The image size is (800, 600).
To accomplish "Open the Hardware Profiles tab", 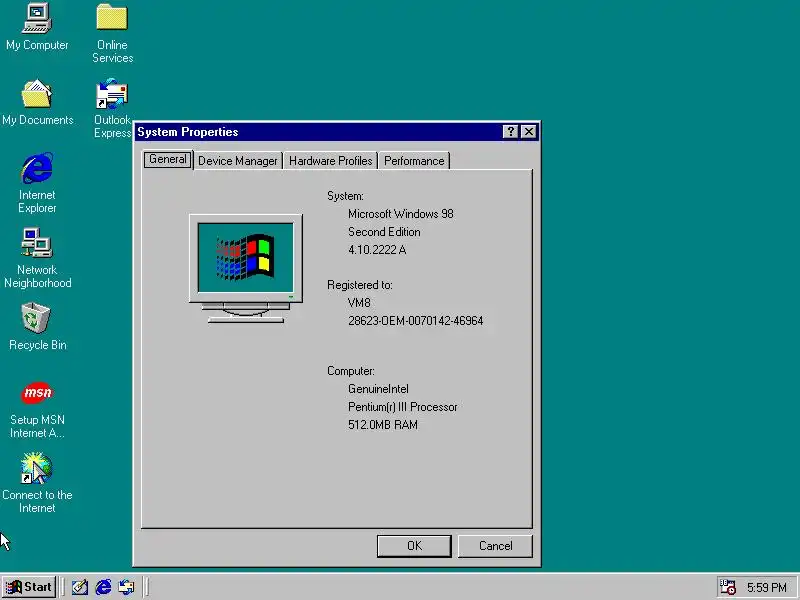I will (x=331, y=161).
